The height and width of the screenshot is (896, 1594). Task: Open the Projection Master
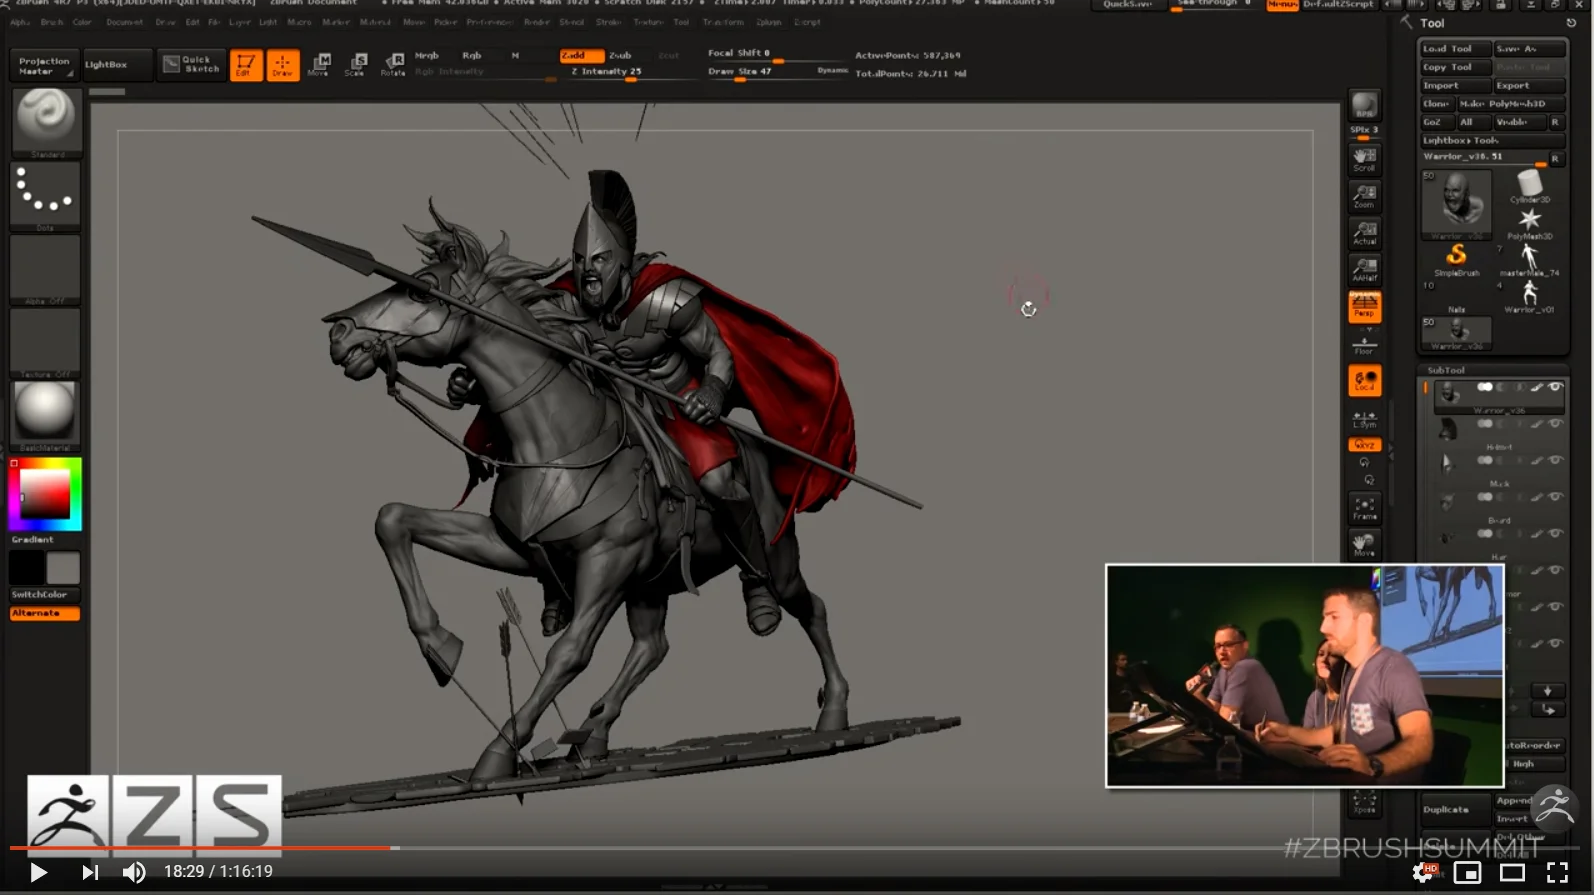tap(45, 65)
